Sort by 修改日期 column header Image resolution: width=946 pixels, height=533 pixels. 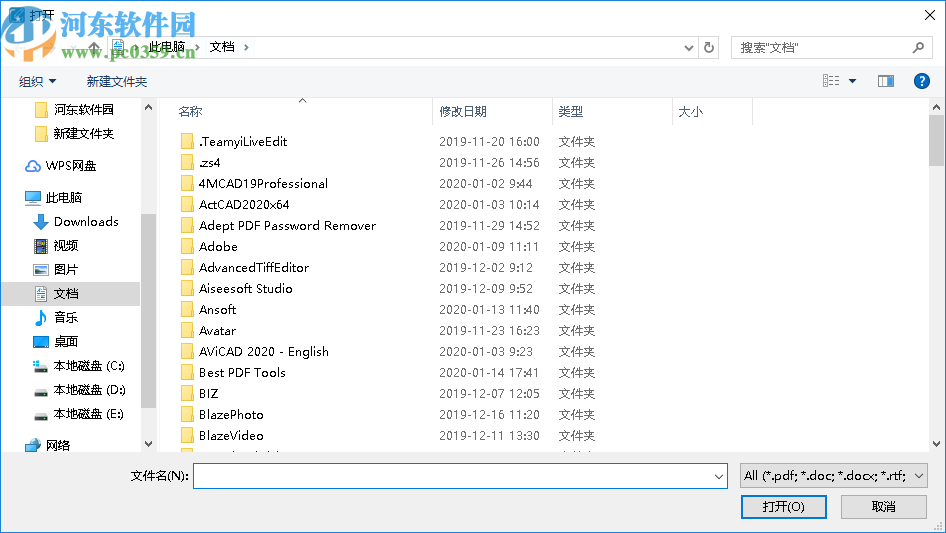tap(463, 112)
